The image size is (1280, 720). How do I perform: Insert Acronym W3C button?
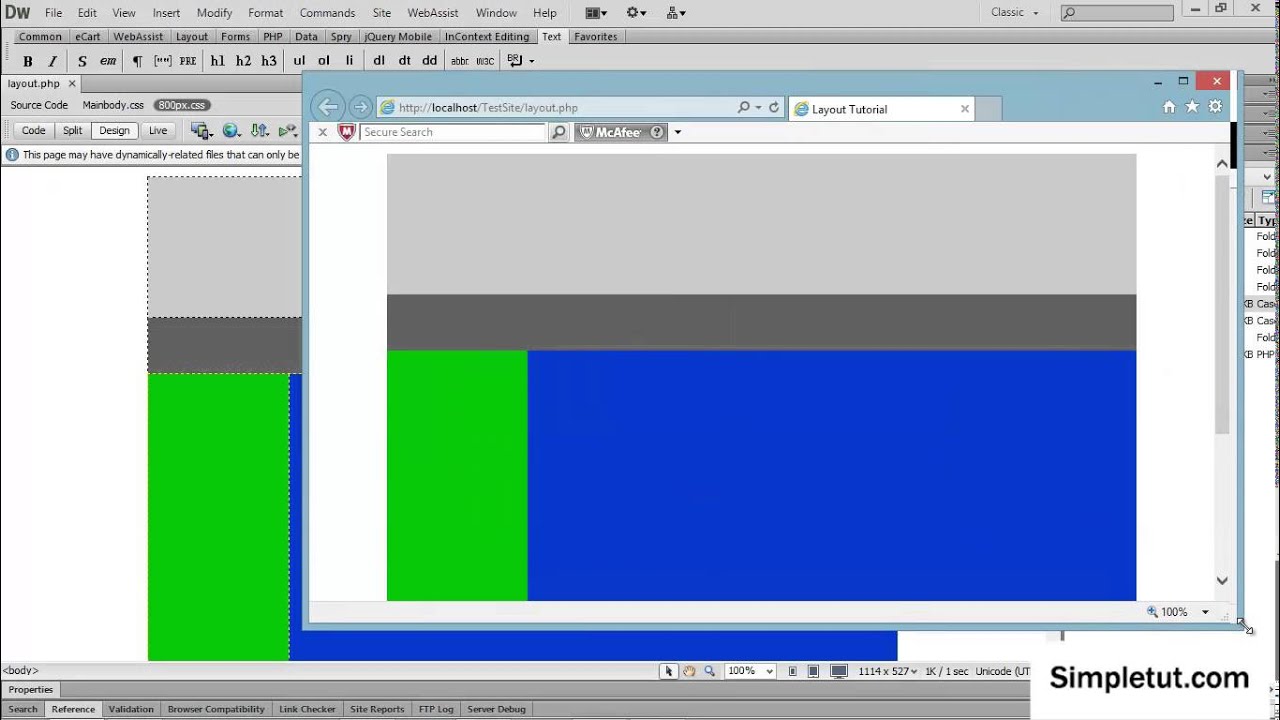tap(486, 61)
